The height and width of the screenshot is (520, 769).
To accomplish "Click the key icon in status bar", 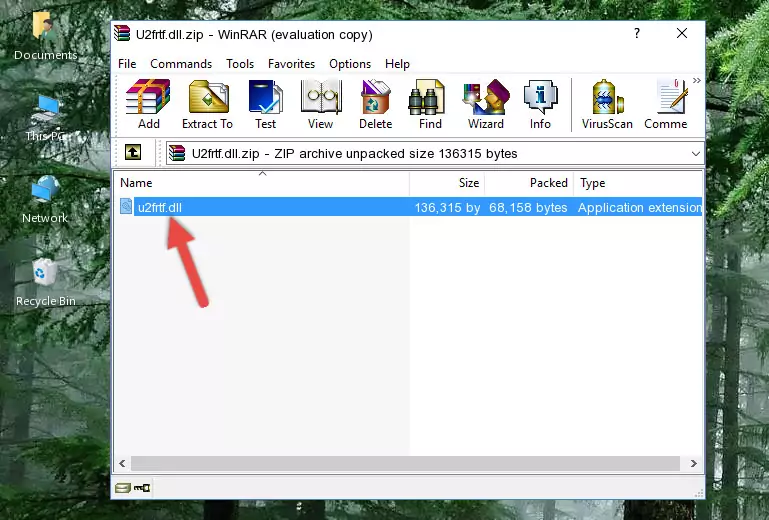I will [x=142, y=488].
